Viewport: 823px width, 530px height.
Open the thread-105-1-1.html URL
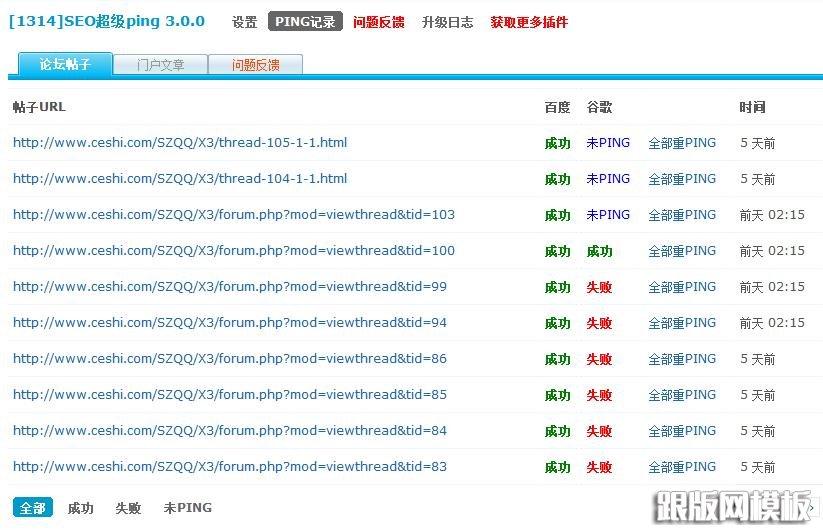(x=180, y=143)
